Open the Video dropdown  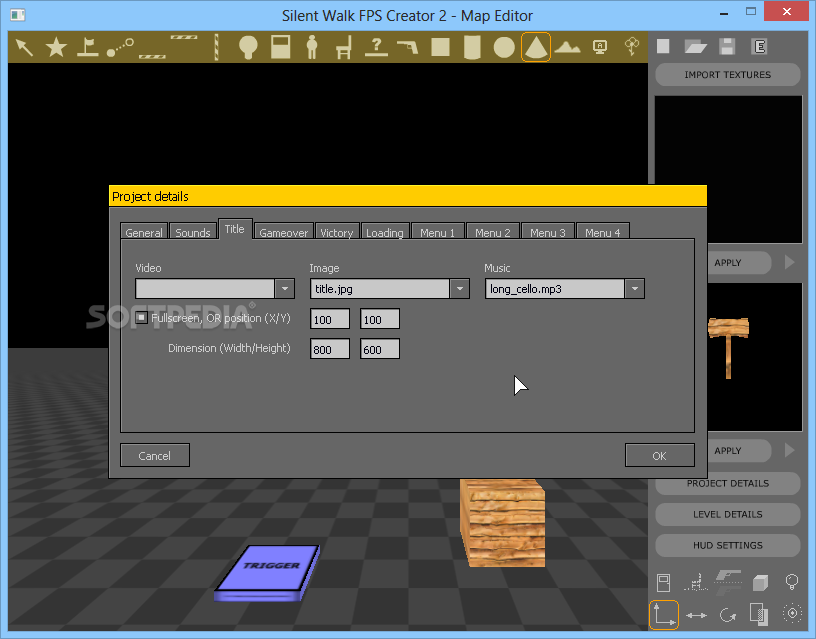tap(285, 289)
